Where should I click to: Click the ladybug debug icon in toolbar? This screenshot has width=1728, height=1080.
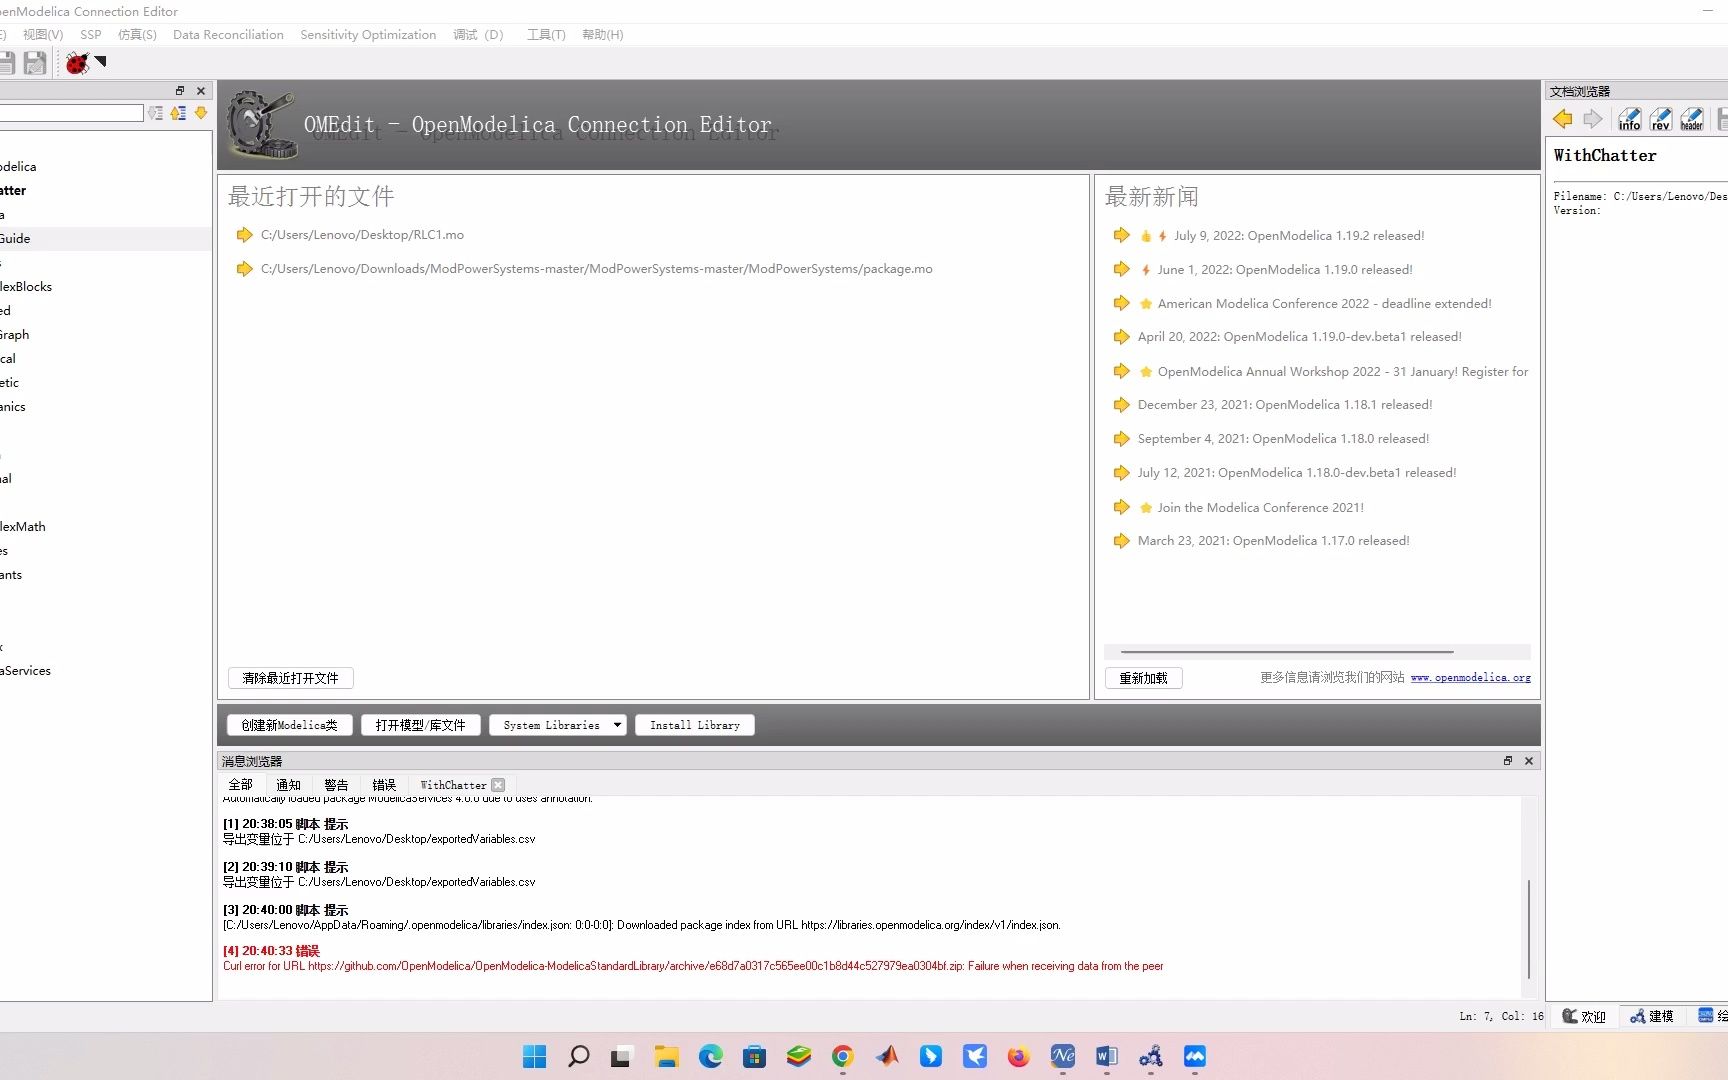(77, 63)
